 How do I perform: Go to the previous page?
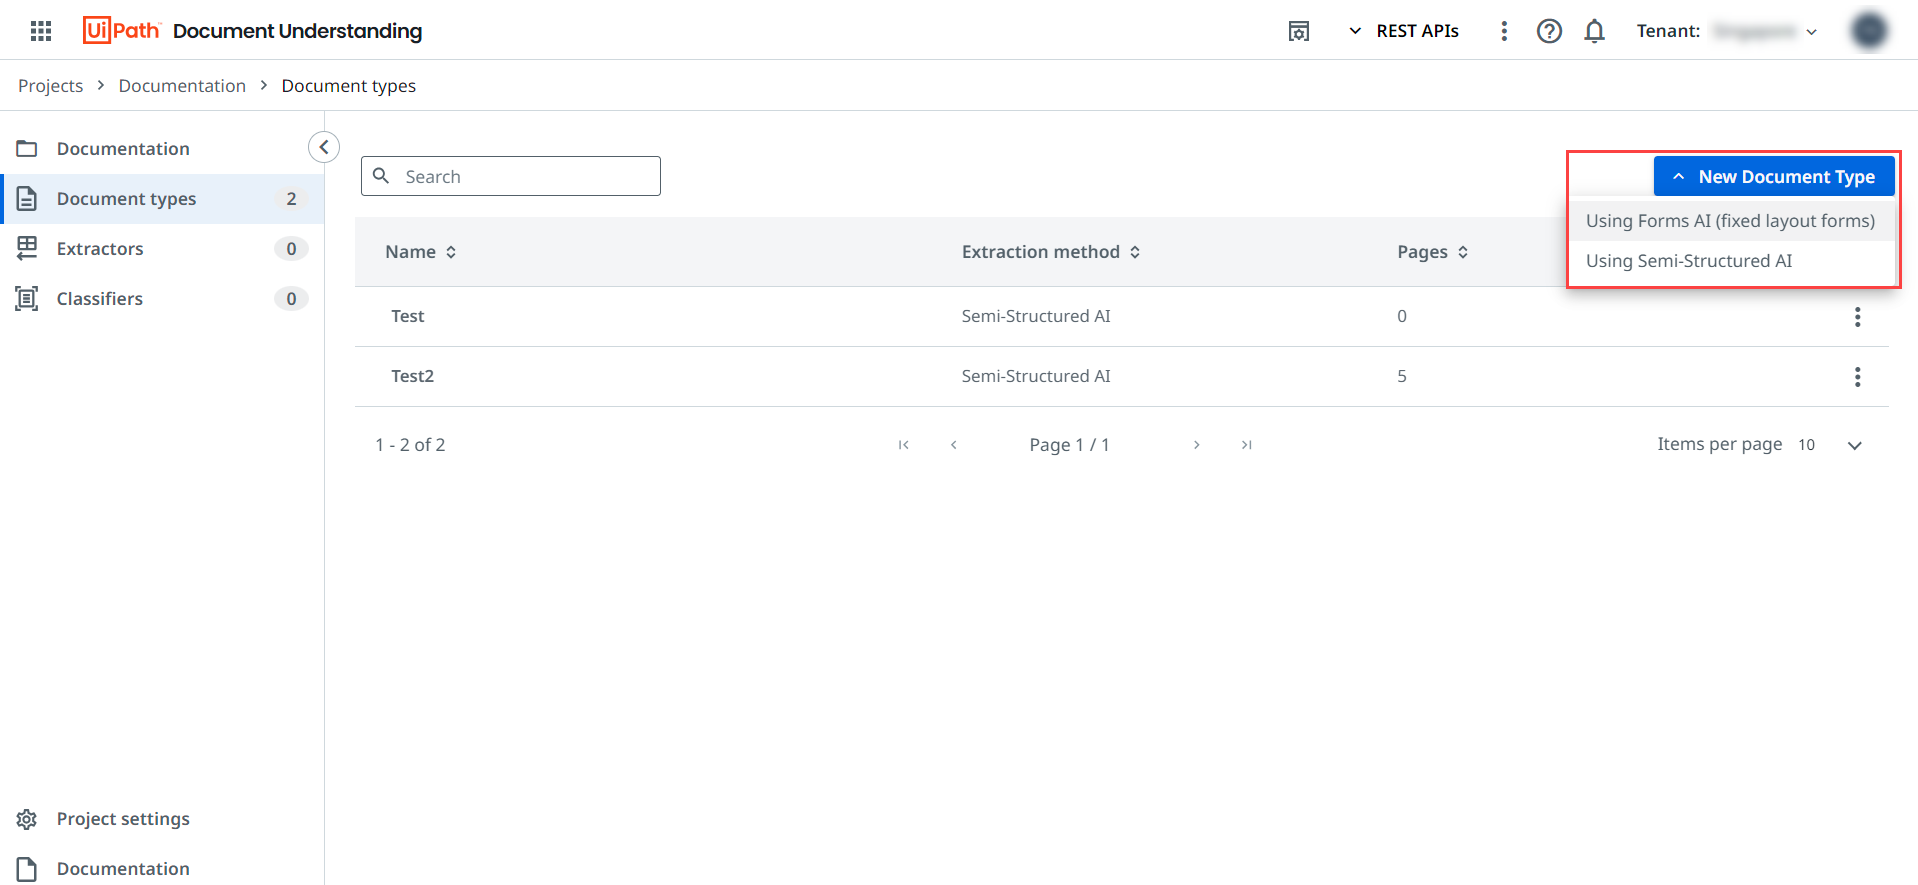[954, 445]
